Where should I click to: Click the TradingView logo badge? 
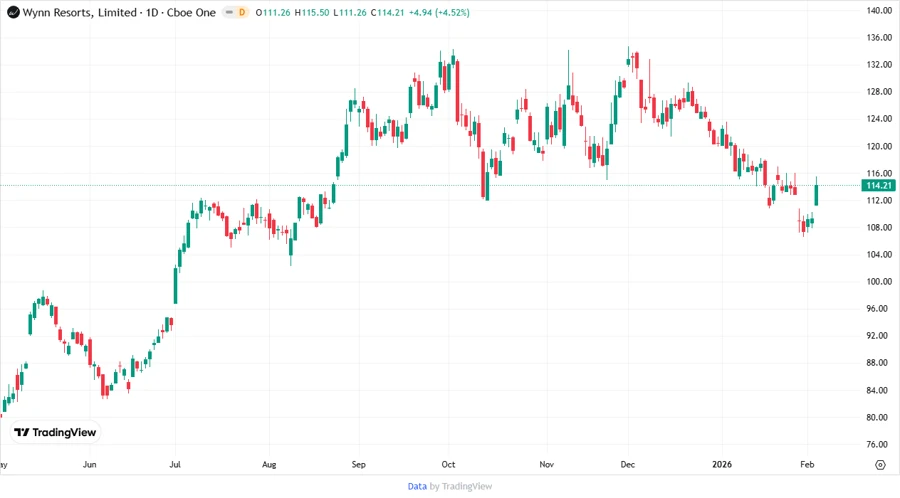pos(56,433)
